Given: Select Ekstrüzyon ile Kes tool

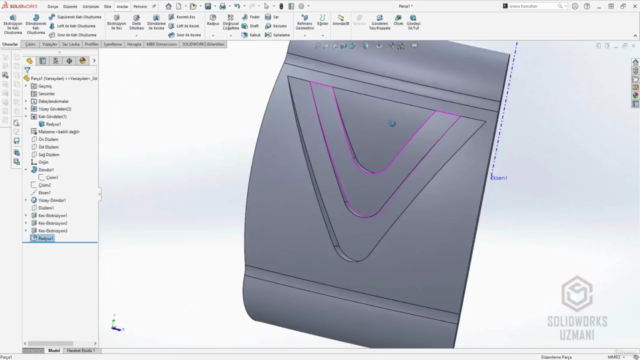Looking at the screenshot, I should [x=117, y=22].
